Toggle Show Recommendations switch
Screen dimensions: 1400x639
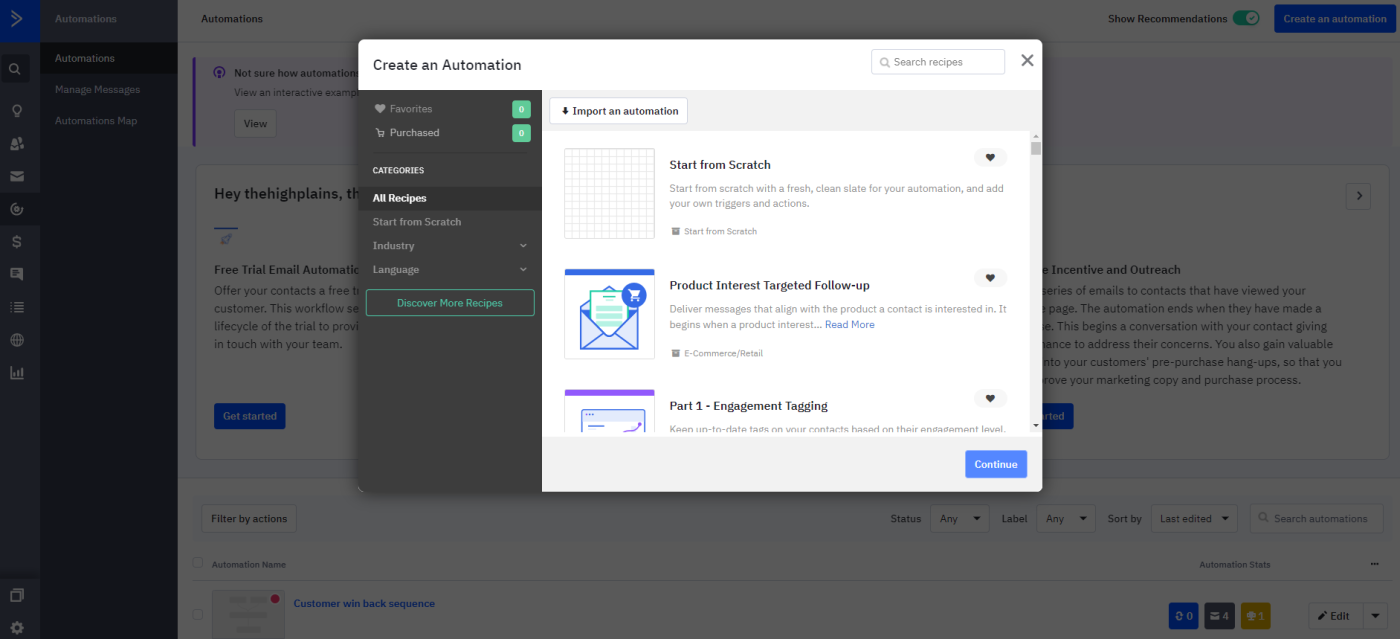(1245, 19)
